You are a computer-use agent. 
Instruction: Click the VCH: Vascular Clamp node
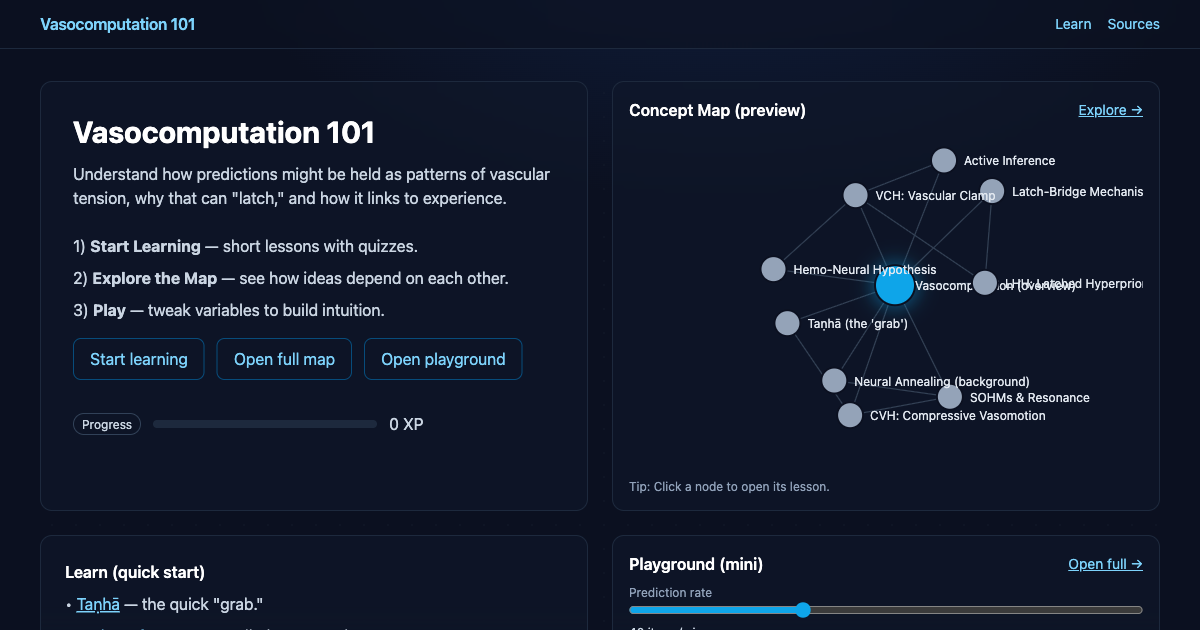click(x=855, y=194)
